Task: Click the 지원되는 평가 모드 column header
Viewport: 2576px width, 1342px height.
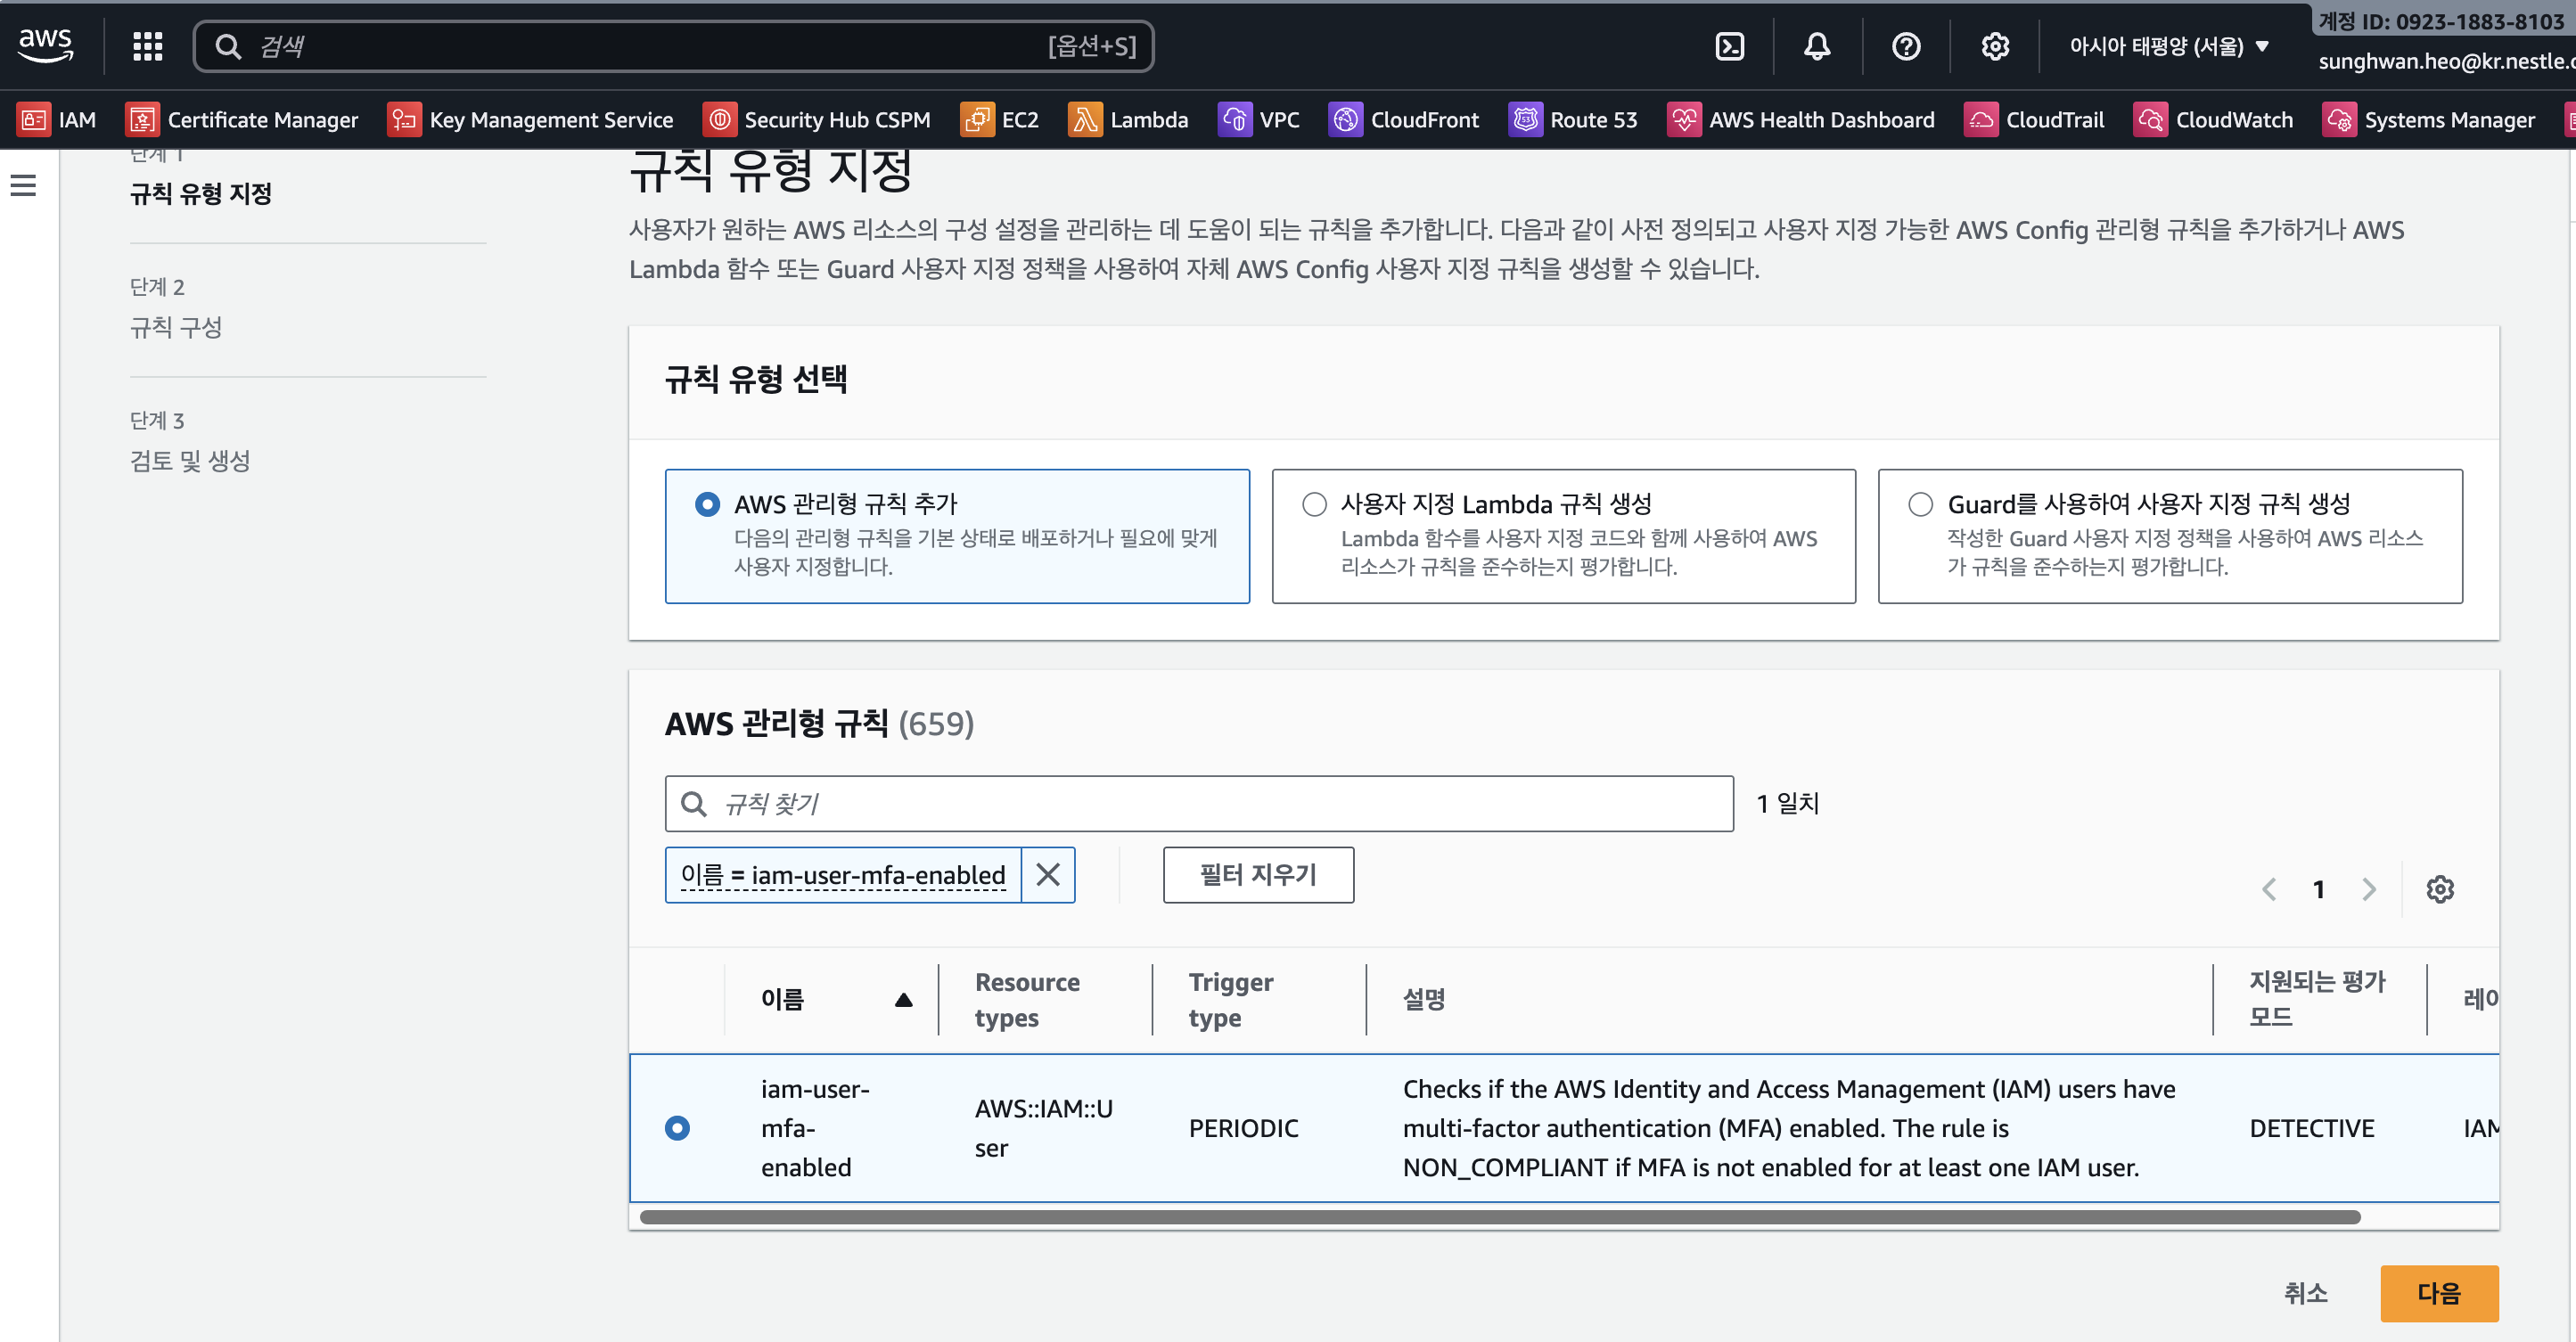Action: click(x=2317, y=999)
